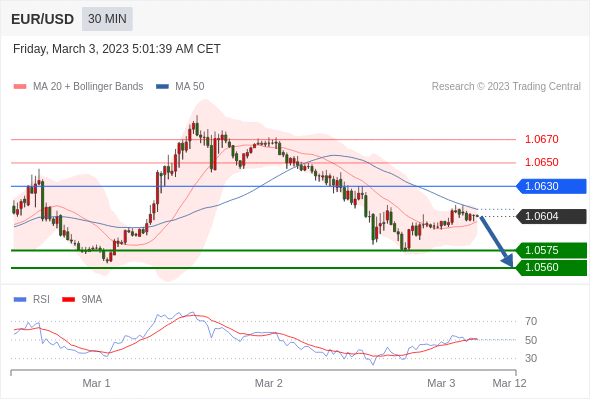
Task: Click the blue MA 50 legend swatch
Action: point(162,87)
